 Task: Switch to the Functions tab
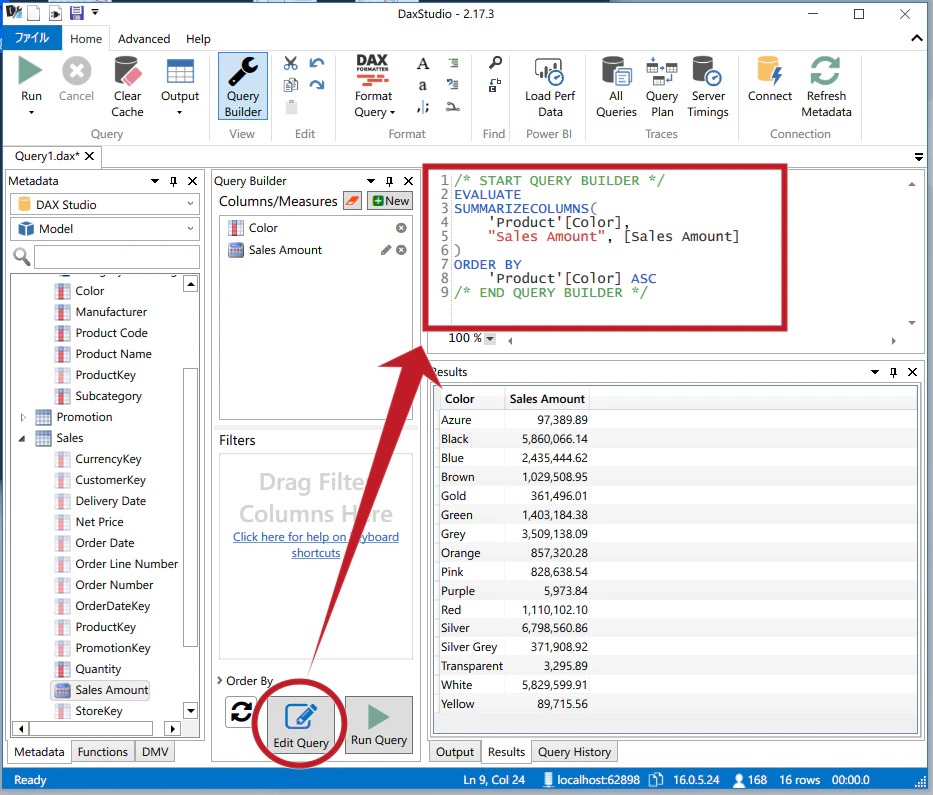point(102,752)
